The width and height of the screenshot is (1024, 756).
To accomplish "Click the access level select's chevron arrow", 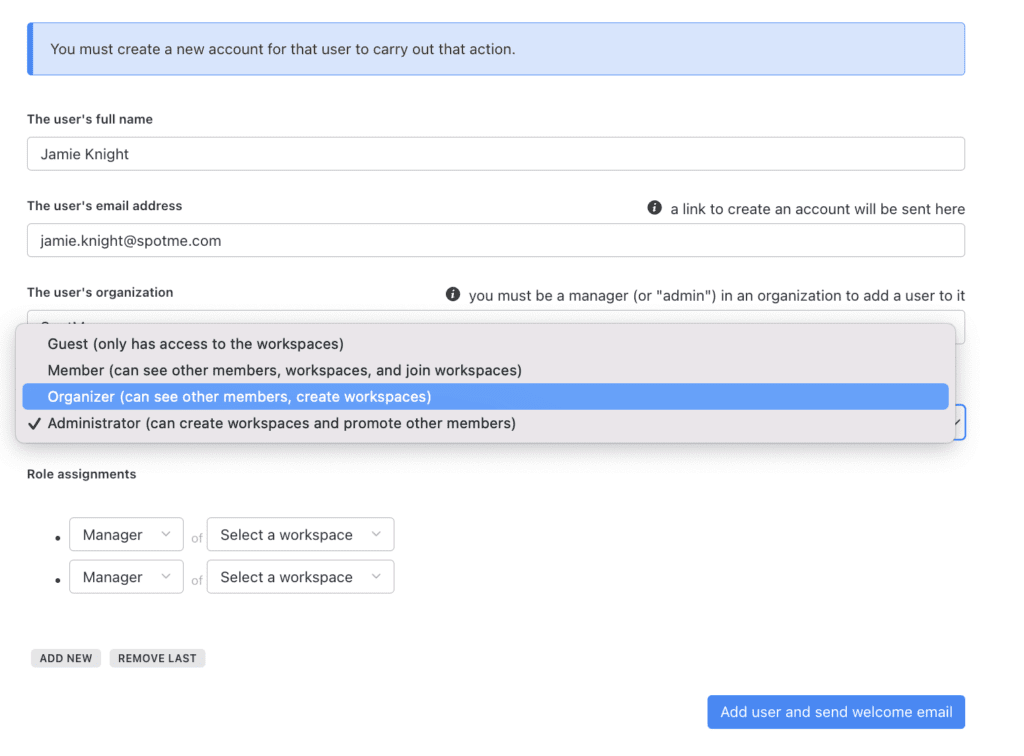I will point(957,424).
